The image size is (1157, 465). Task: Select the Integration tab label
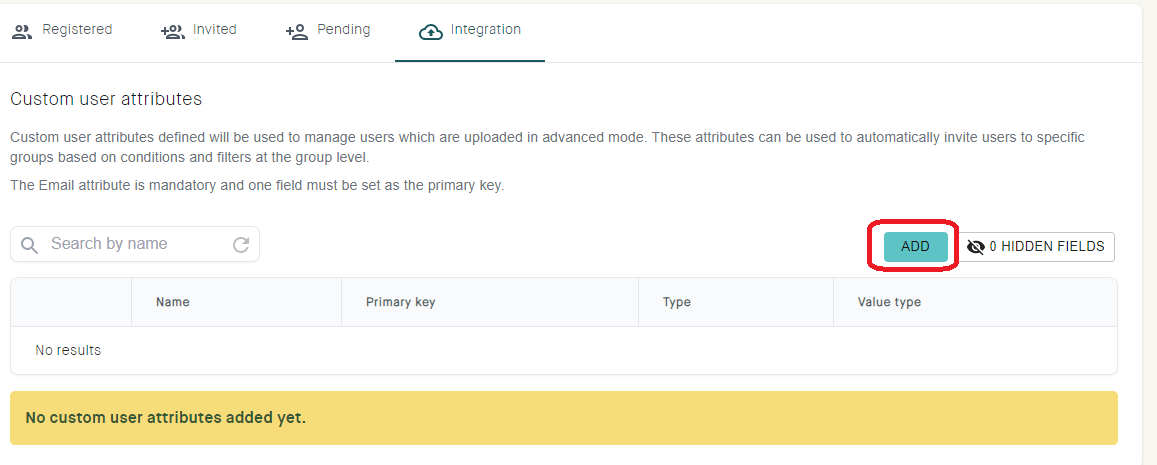coord(486,30)
